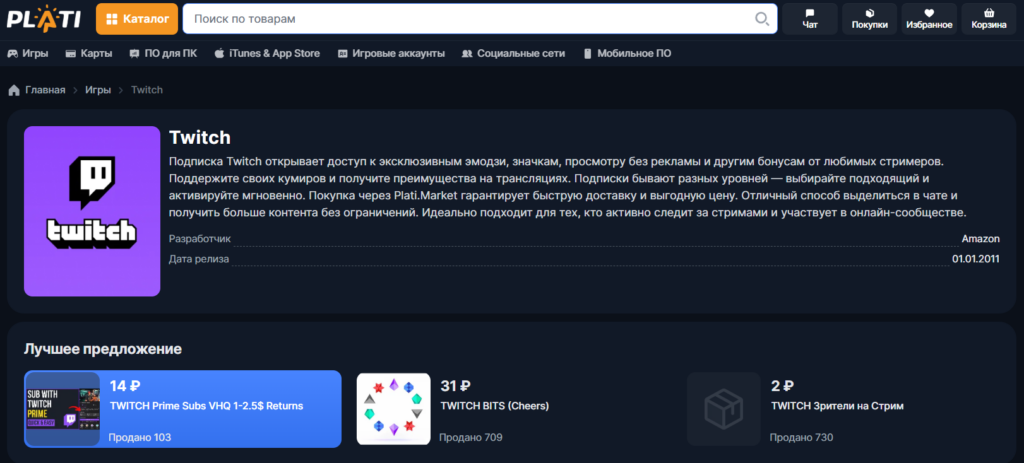
Task: Open TWITCH Зрители на Стрим offer
Action: click(x=837, y=406)
